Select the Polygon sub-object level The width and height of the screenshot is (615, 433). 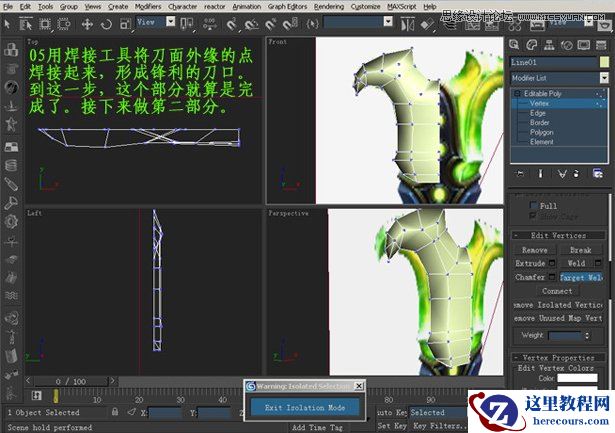coord(541,132)
